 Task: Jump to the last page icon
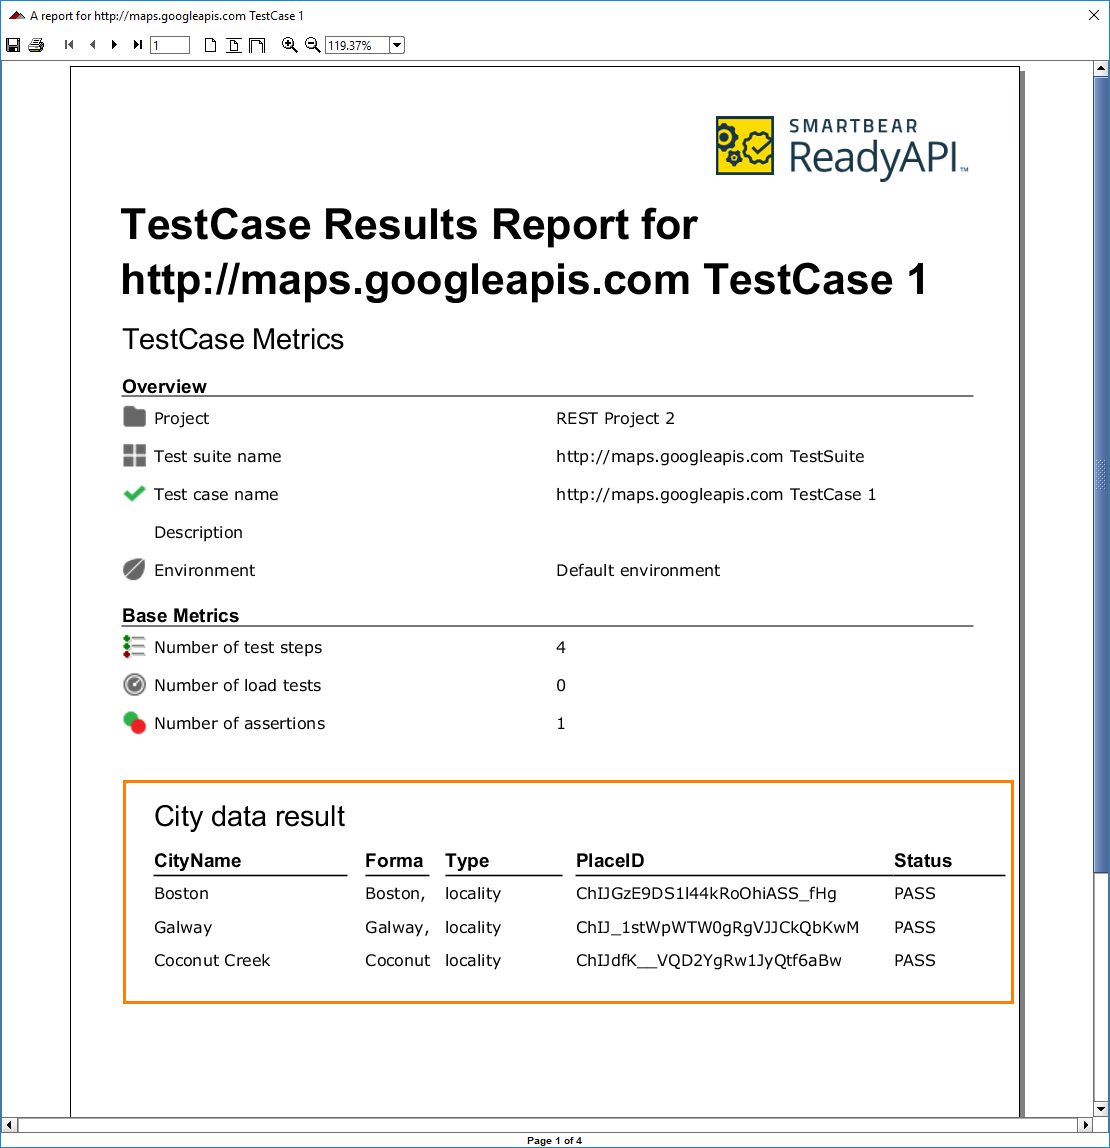(x=136, y=44)
